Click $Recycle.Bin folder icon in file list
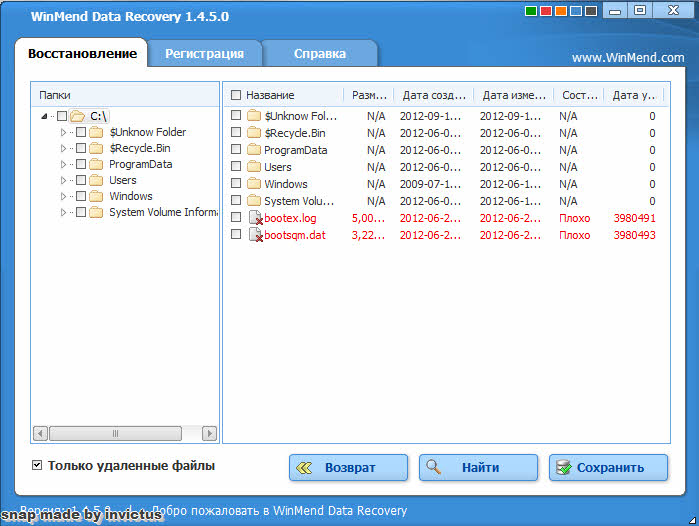The image size is (699, 526). click(x=254, y=133)
